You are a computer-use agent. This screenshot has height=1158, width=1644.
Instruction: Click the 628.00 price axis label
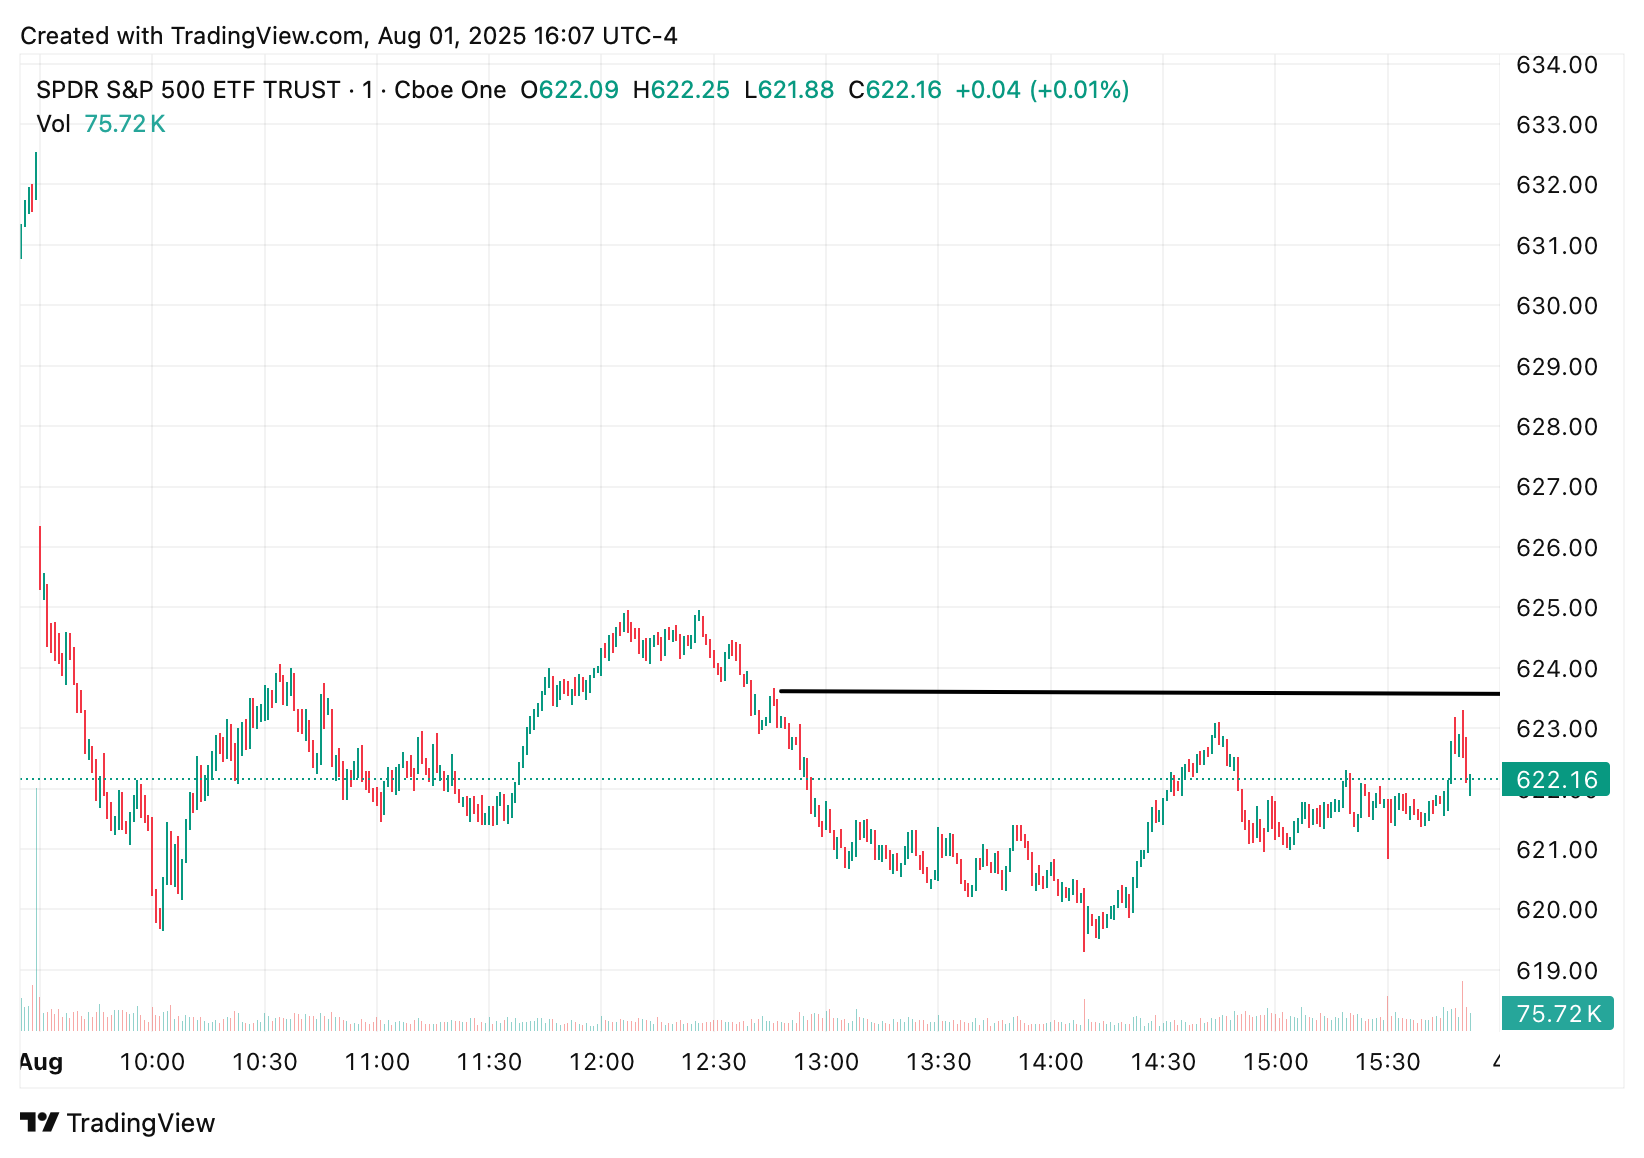[x=1557, y=427]
